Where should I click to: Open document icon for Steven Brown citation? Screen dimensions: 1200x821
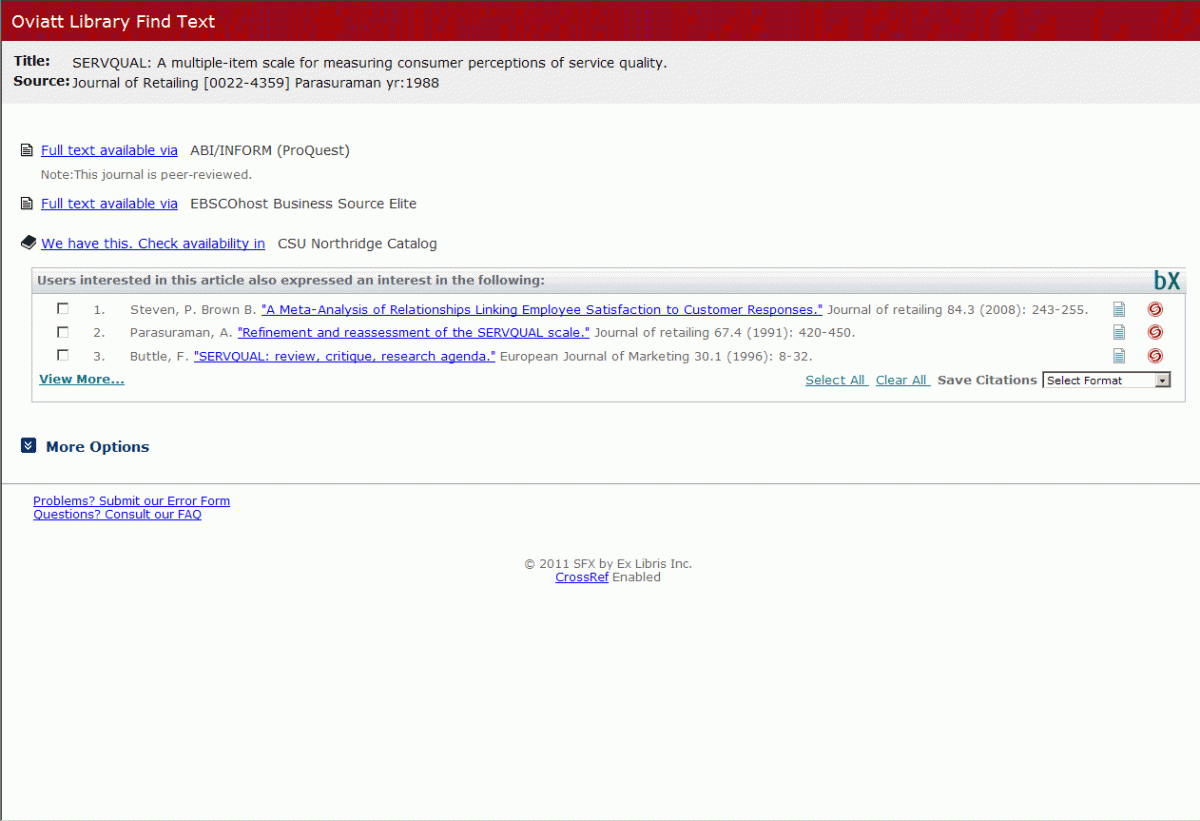(1119, 309)
